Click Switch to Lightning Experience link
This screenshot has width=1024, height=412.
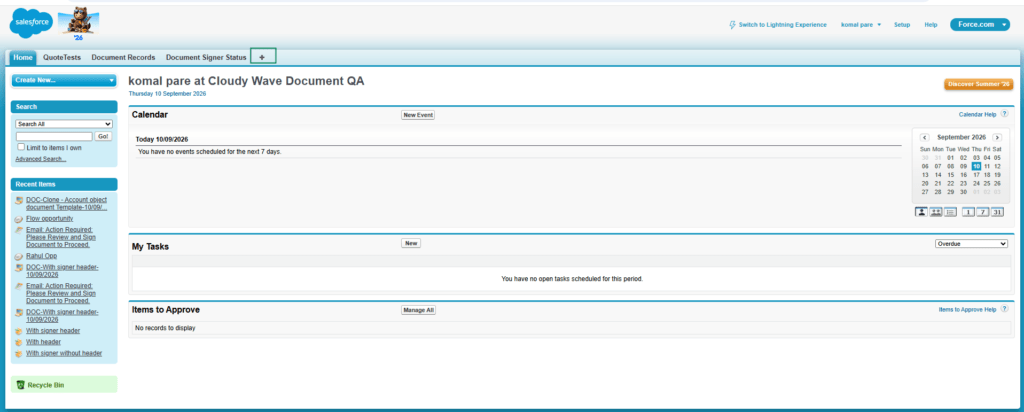782,25
